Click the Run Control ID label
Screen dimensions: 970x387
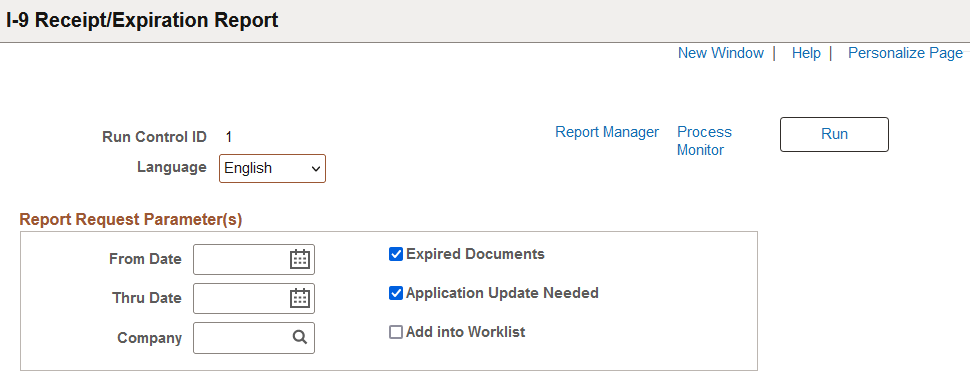(154, 137)
